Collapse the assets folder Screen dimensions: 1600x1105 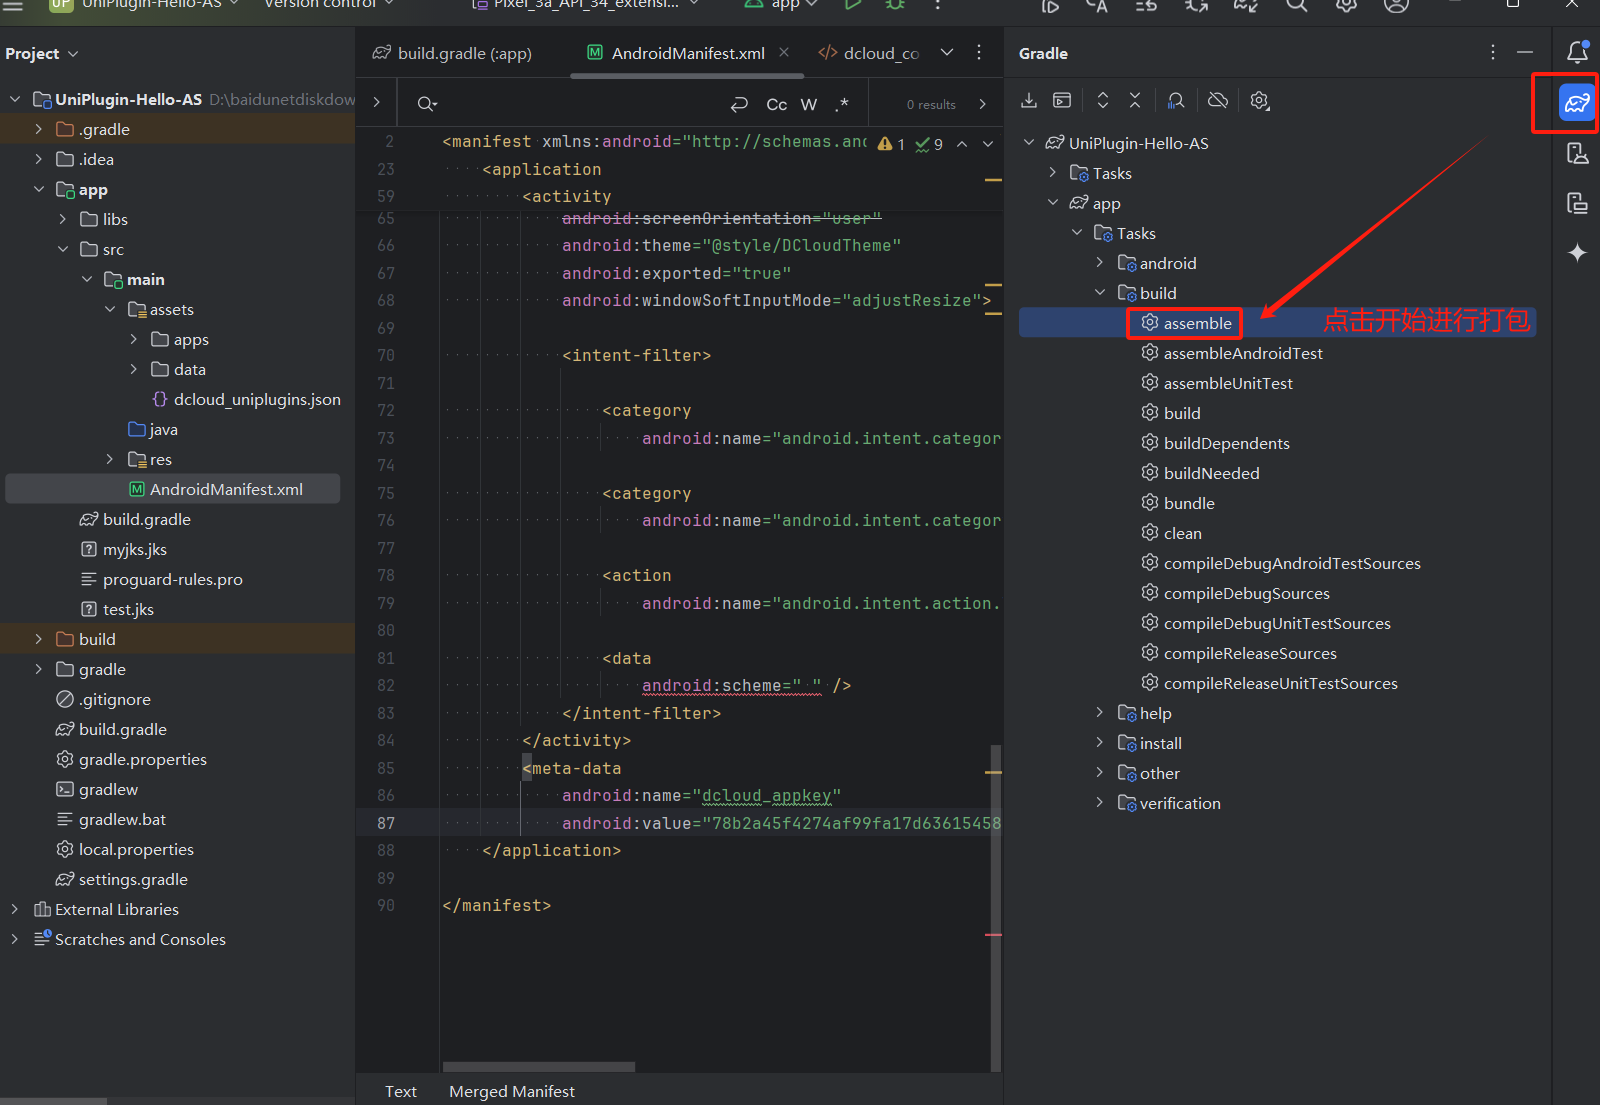tap(110, 309)
